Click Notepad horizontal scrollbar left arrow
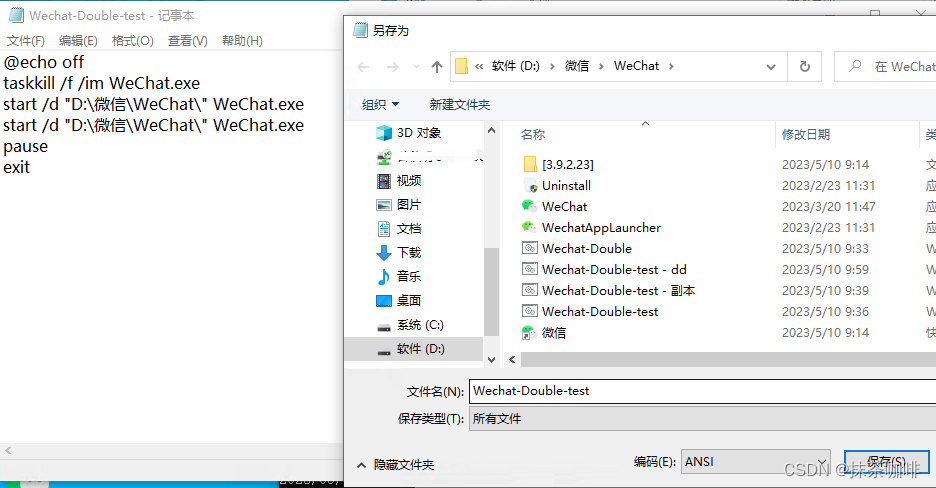Image resolution: width=936 pixels, height=488 pixels. click(x=8, y=450)
